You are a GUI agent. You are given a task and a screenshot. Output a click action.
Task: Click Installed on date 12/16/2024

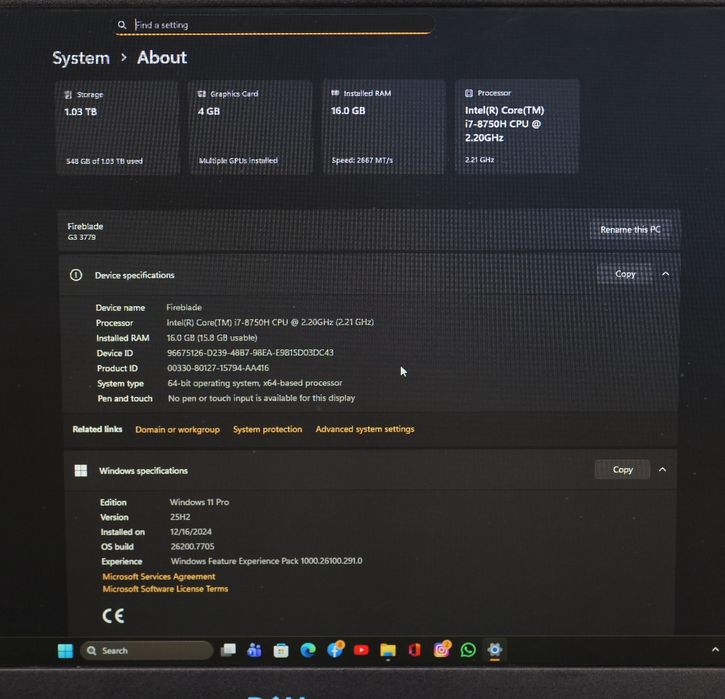point(191,532)
